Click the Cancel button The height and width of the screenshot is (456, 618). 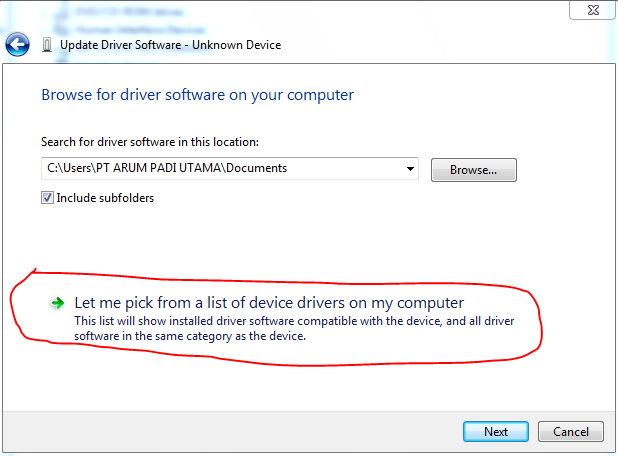pyautogui.click(x=570, y=432)
